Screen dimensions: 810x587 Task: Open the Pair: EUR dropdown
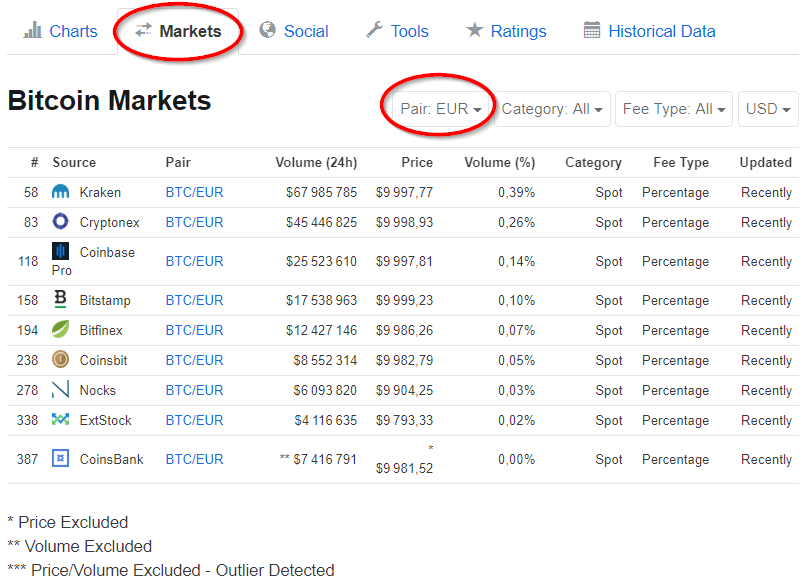point(441,109)
